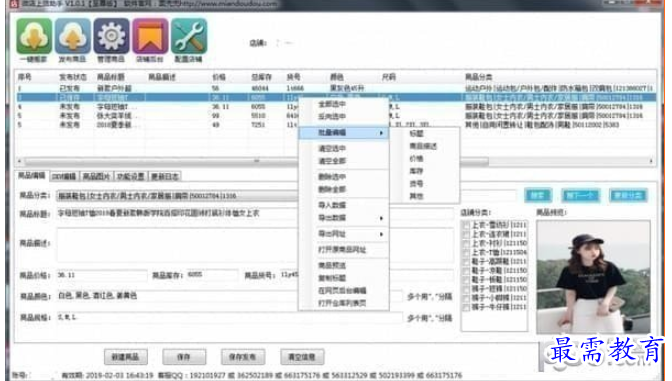Choose 打开仓库列表页 in the context menu
672x381 pixels.
coord(344,303)
